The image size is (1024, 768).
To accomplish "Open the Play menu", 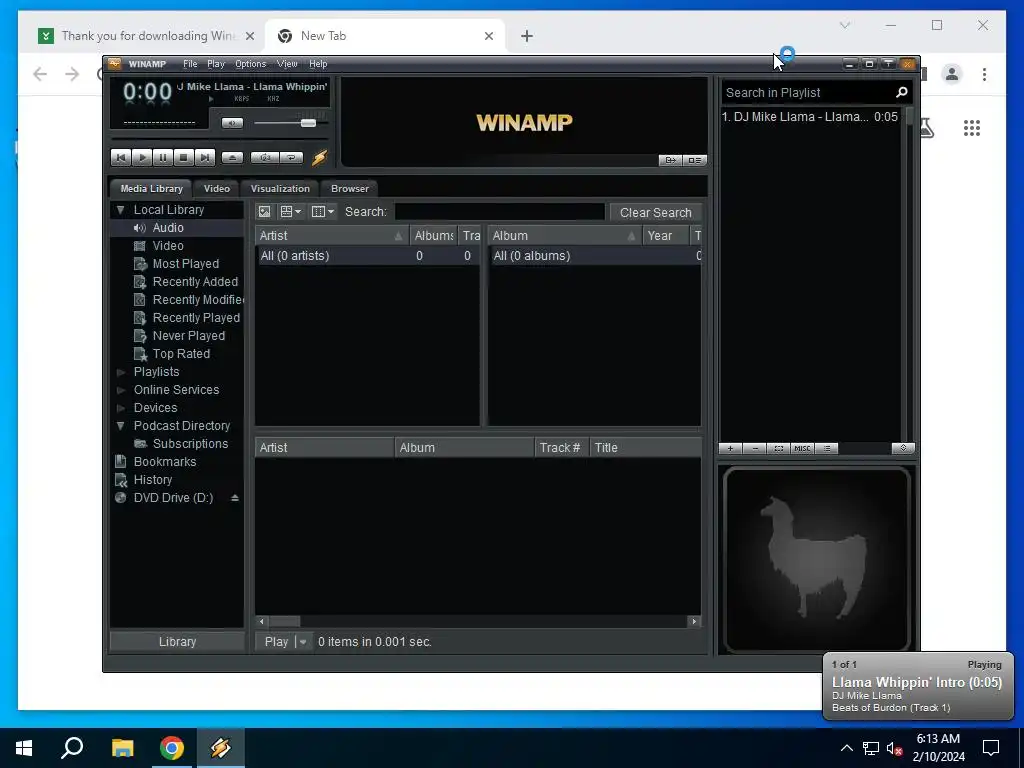I will click(x=216, y=64).
